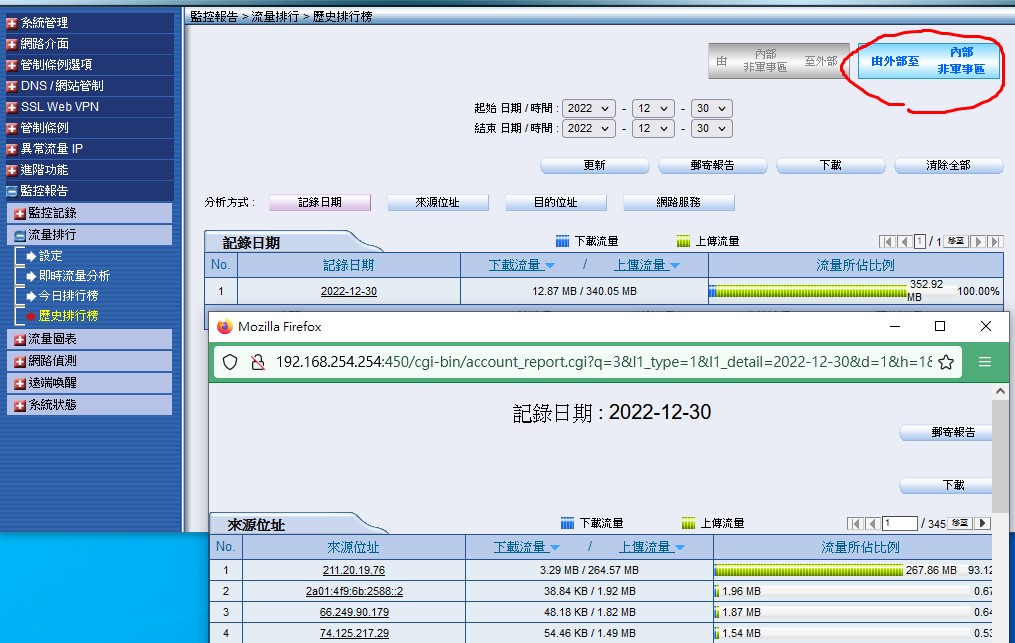Select the 由外部至內部非軍事區 direction toggle
The image size is (1015, 643).
927,61
